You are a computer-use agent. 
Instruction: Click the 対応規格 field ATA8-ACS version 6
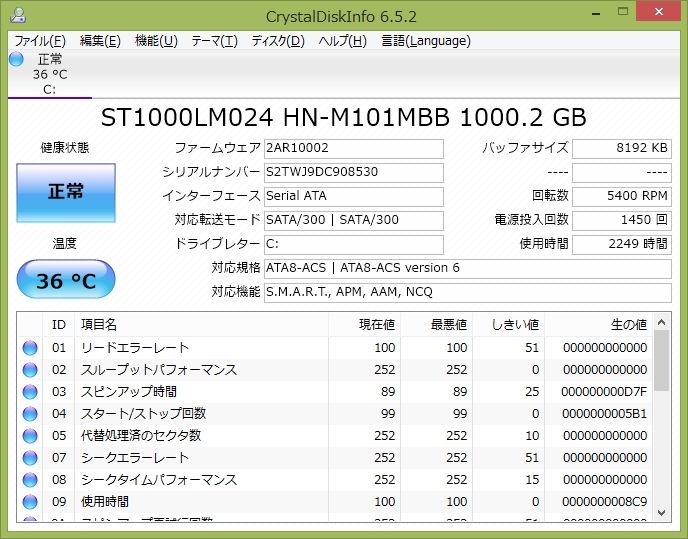point(468,268)
